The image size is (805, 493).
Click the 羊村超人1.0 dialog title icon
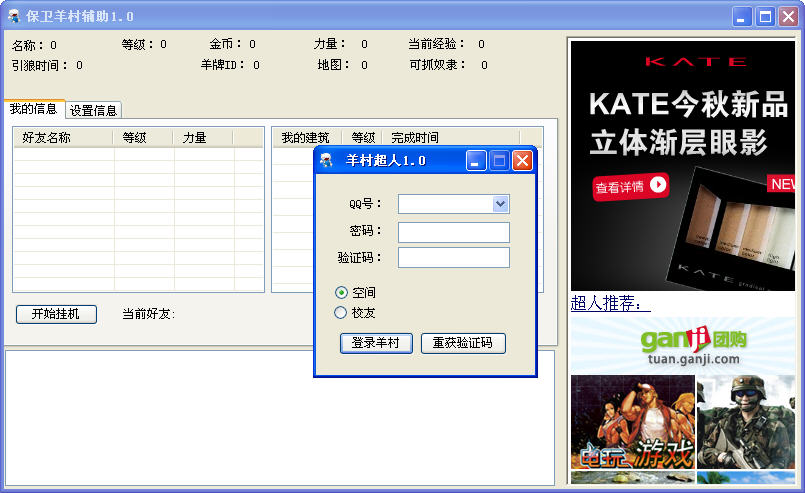(327, 160)
